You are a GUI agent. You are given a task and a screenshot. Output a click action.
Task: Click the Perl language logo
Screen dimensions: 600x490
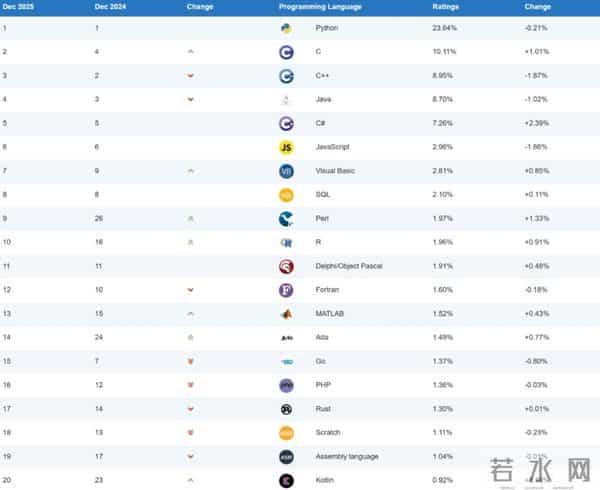pyautogui.click(x=286, y=218)
